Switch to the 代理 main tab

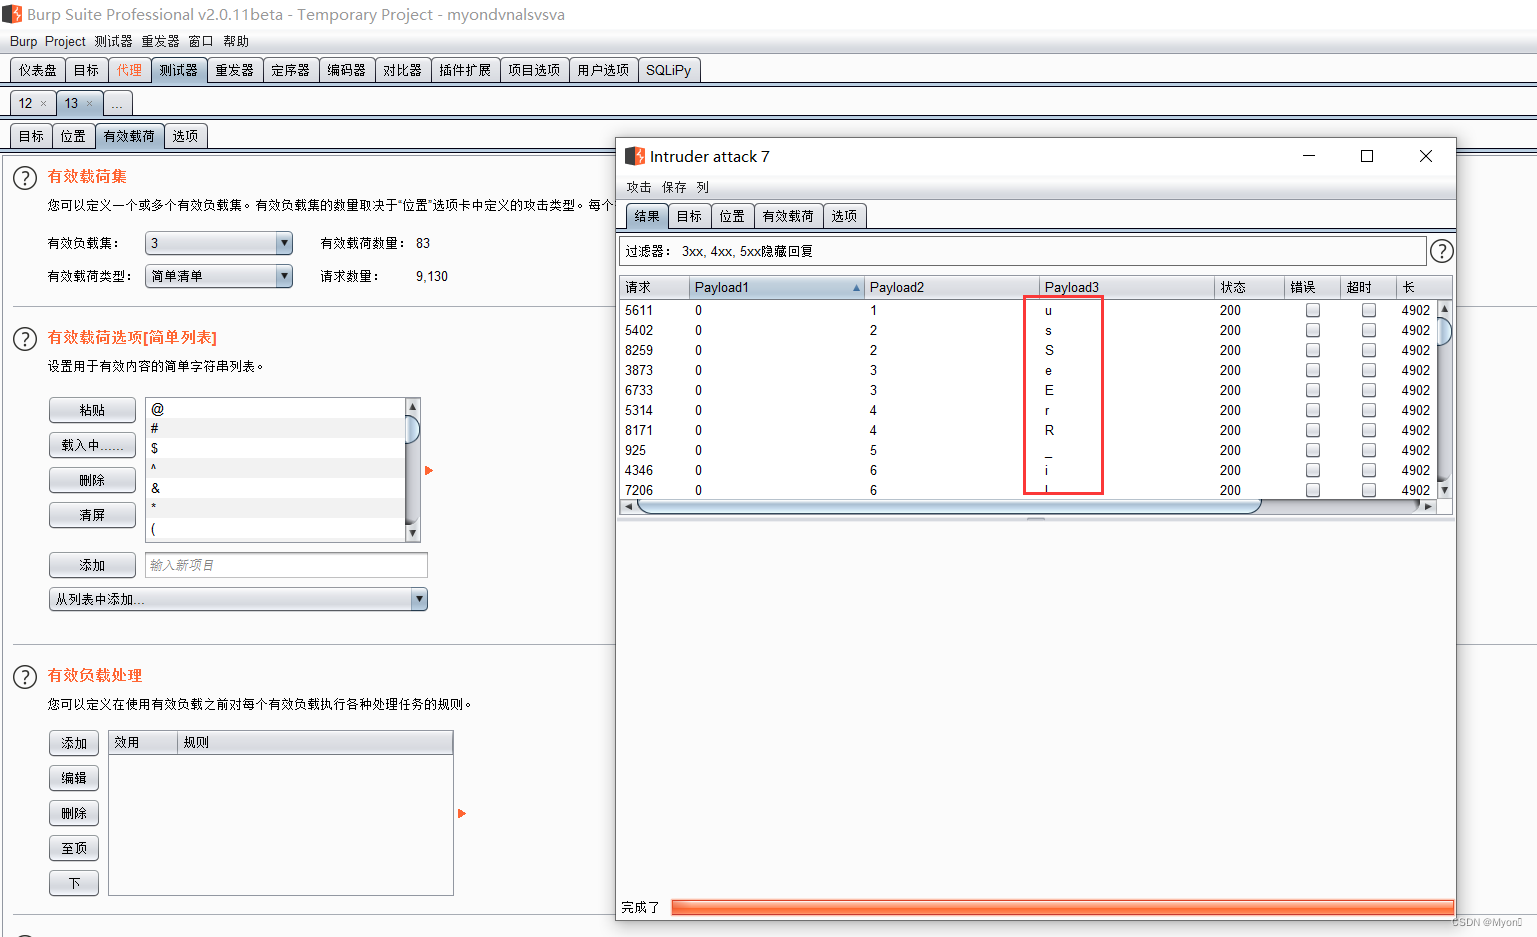point(129,70)
